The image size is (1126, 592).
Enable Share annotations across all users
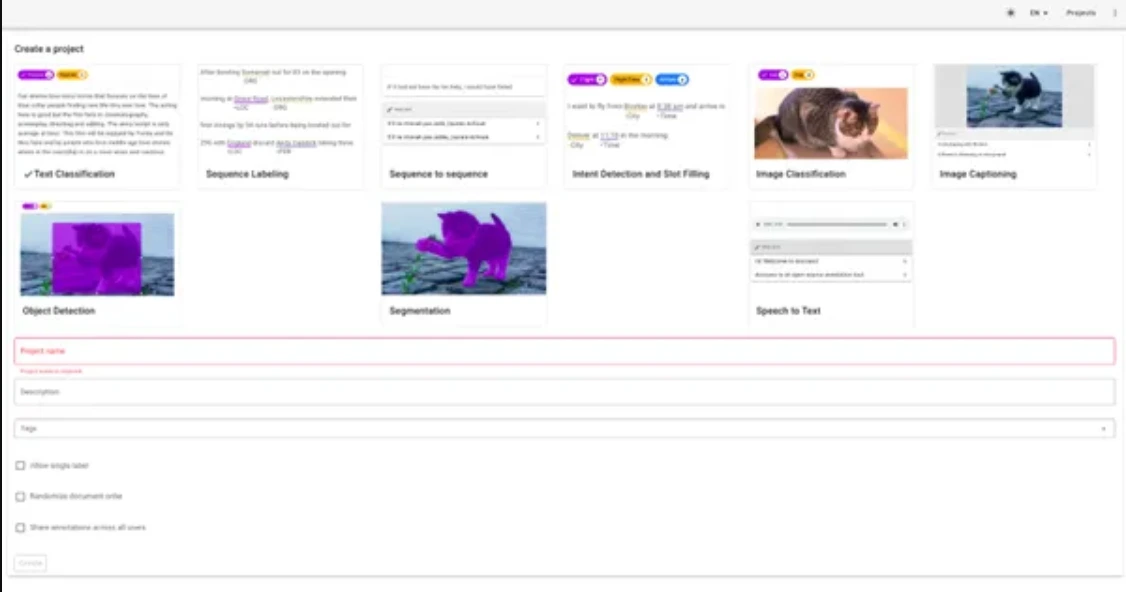click(18, 527)
